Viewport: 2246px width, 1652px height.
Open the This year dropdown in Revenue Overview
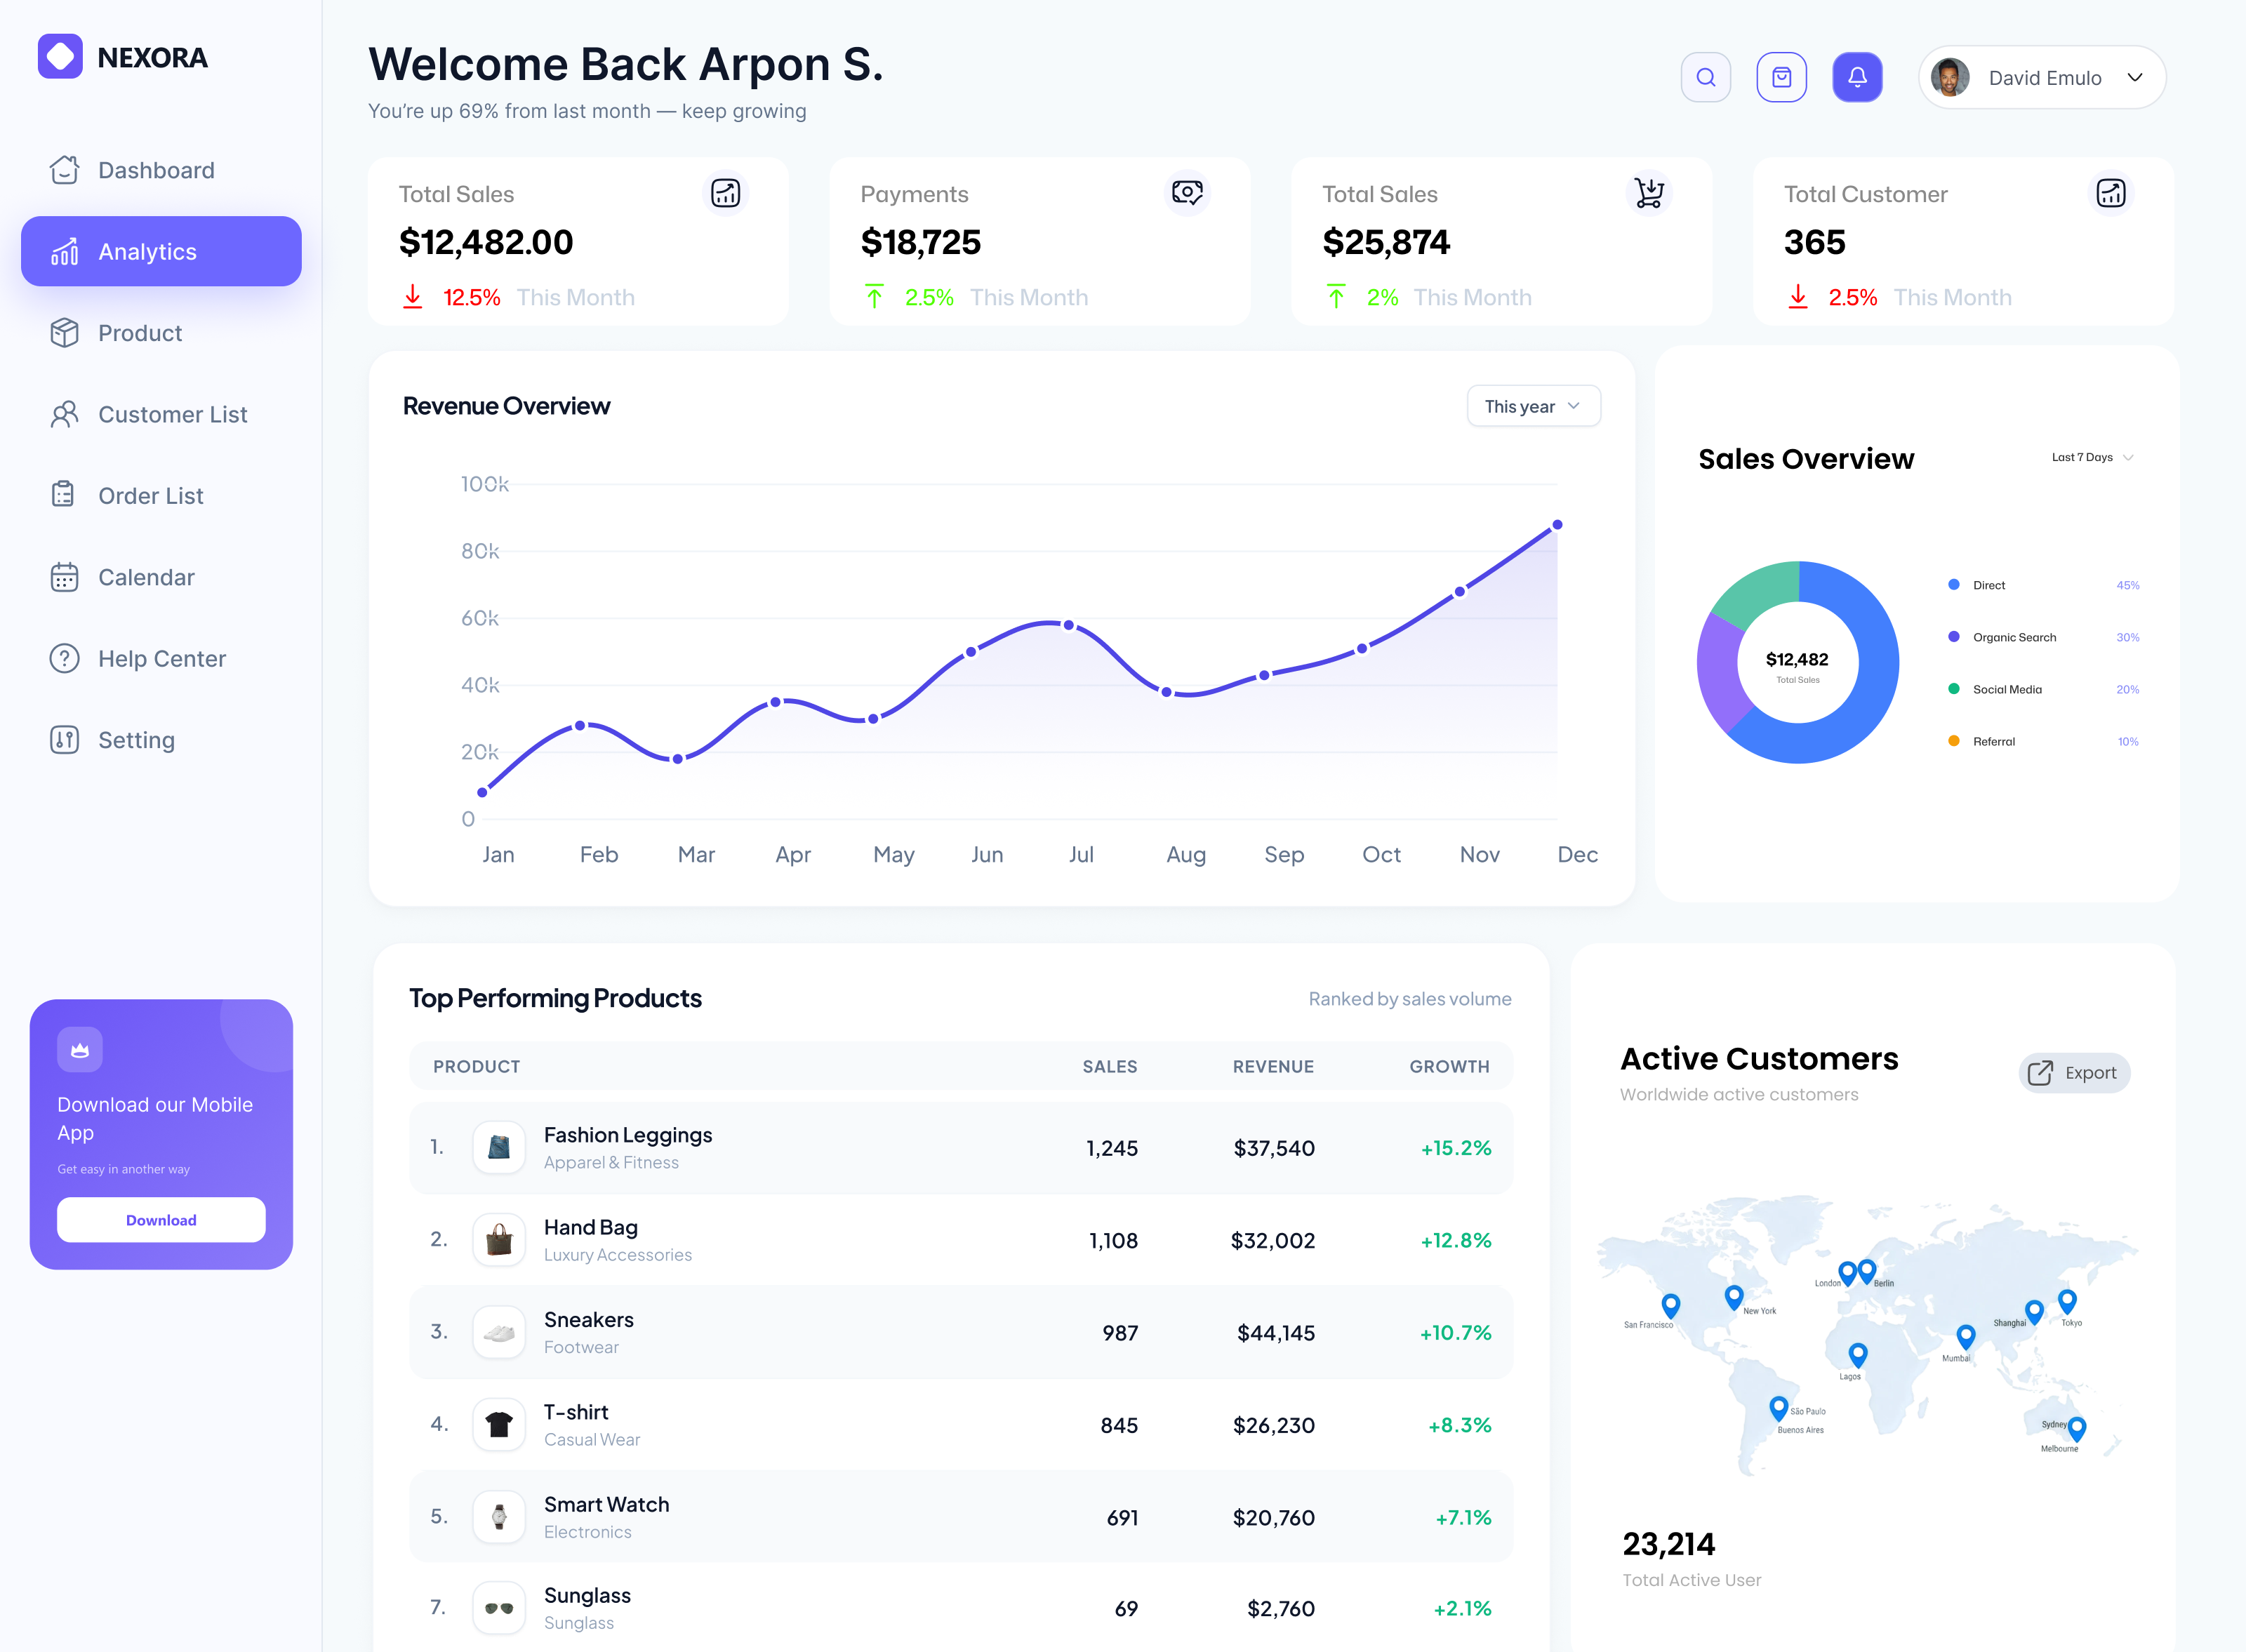(x=1533, y=406)
